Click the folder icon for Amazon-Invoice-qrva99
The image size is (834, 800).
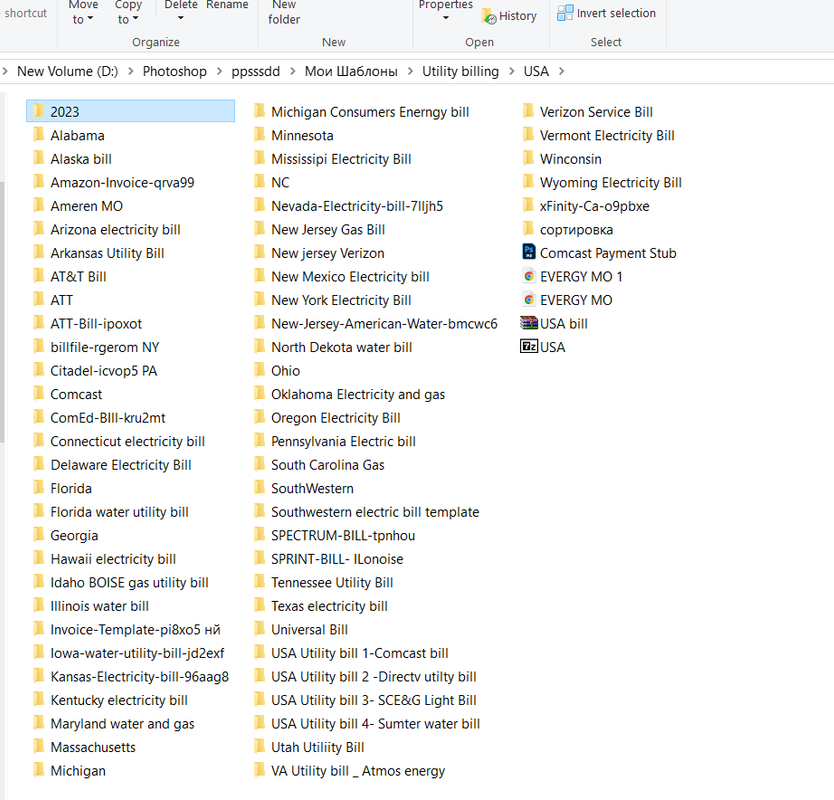click(x=38, y=182)
